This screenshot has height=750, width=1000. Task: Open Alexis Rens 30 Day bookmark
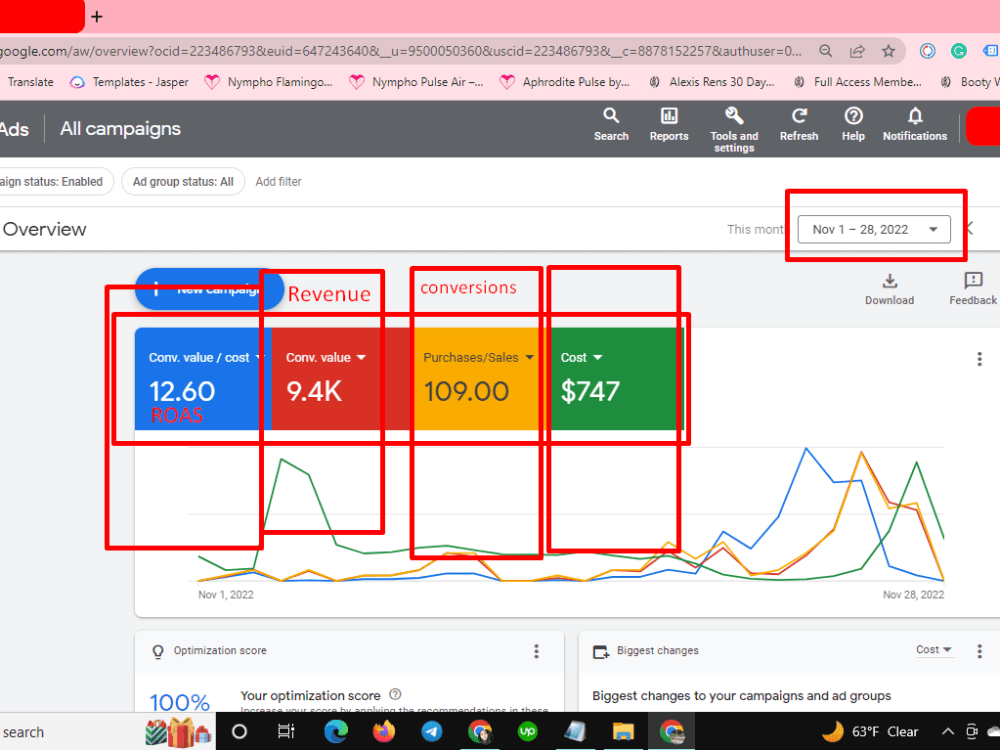tap(712, 82)
